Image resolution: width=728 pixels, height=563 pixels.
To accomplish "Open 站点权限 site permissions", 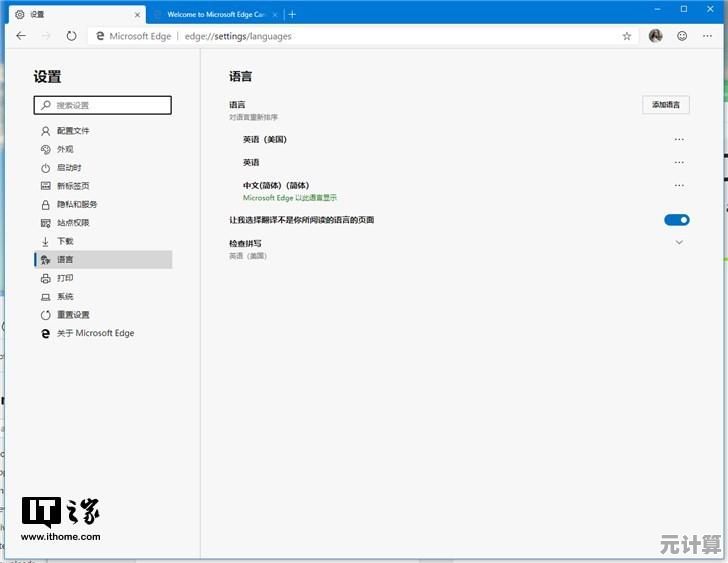I will [103, 223].
